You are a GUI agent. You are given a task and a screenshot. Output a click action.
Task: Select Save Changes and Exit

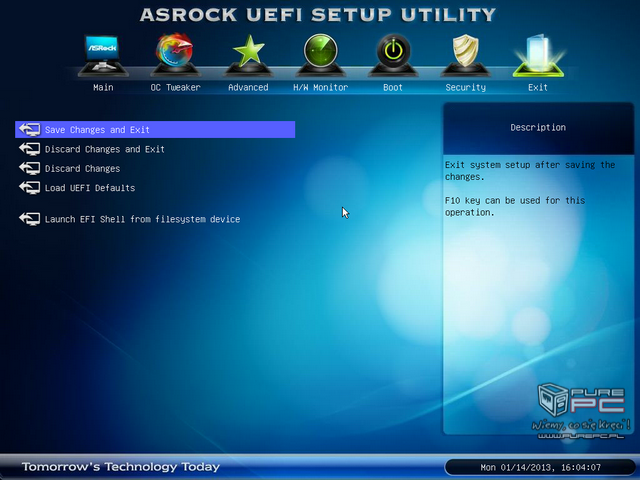coord(97,130)
